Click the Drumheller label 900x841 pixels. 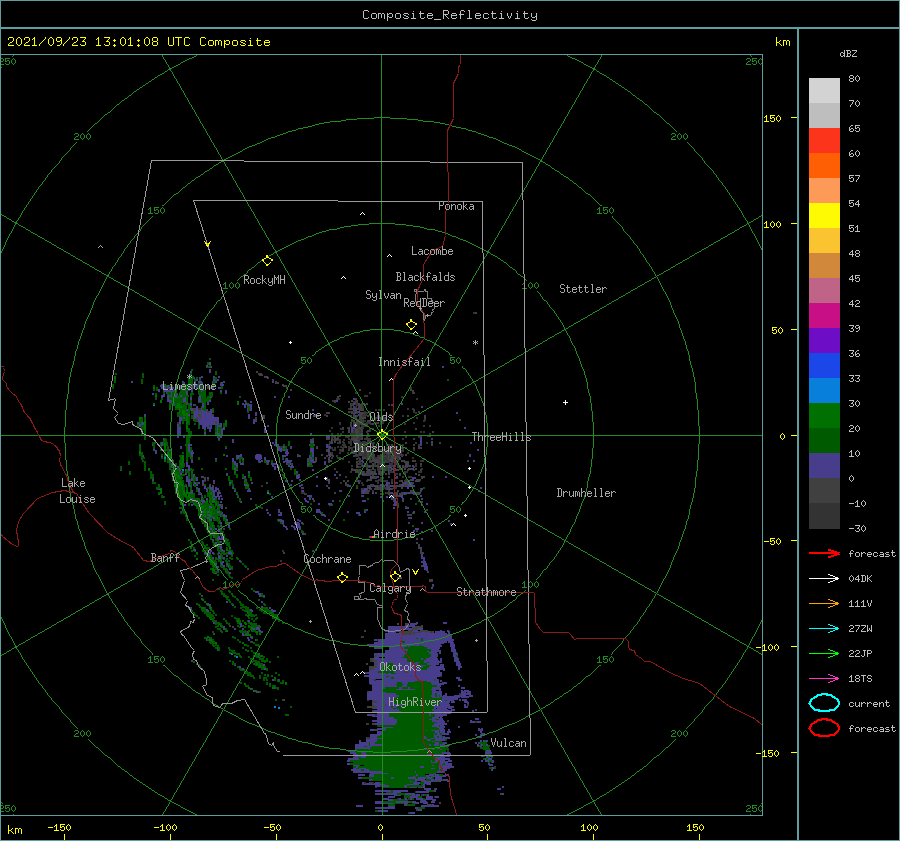586,493
